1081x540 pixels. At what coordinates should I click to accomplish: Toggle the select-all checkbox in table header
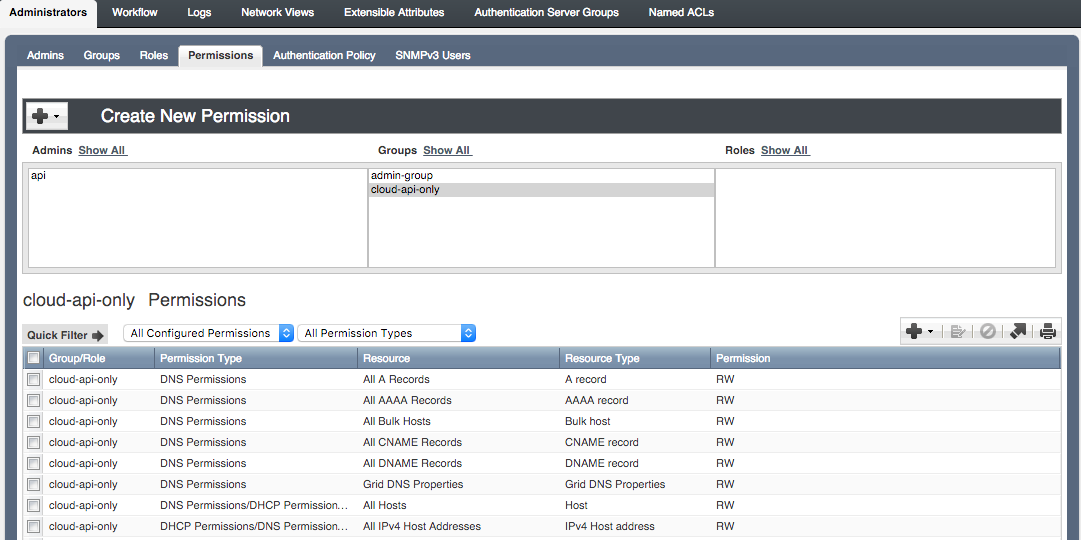tap(33, 358)
